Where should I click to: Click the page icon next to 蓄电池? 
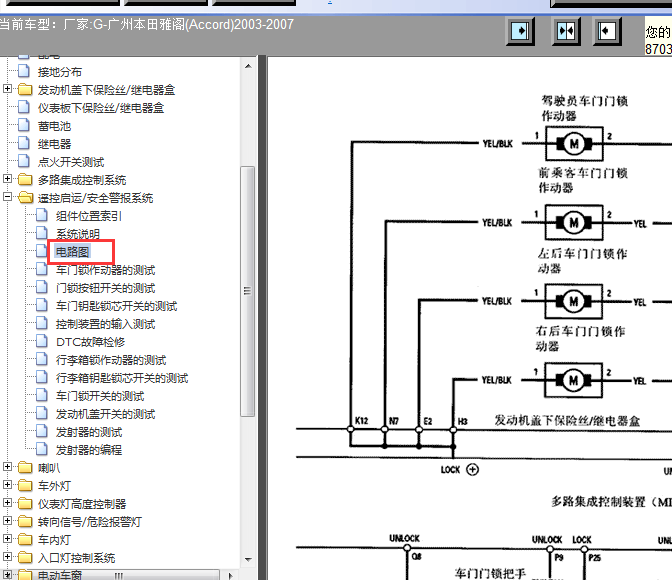tap(25, 126)
